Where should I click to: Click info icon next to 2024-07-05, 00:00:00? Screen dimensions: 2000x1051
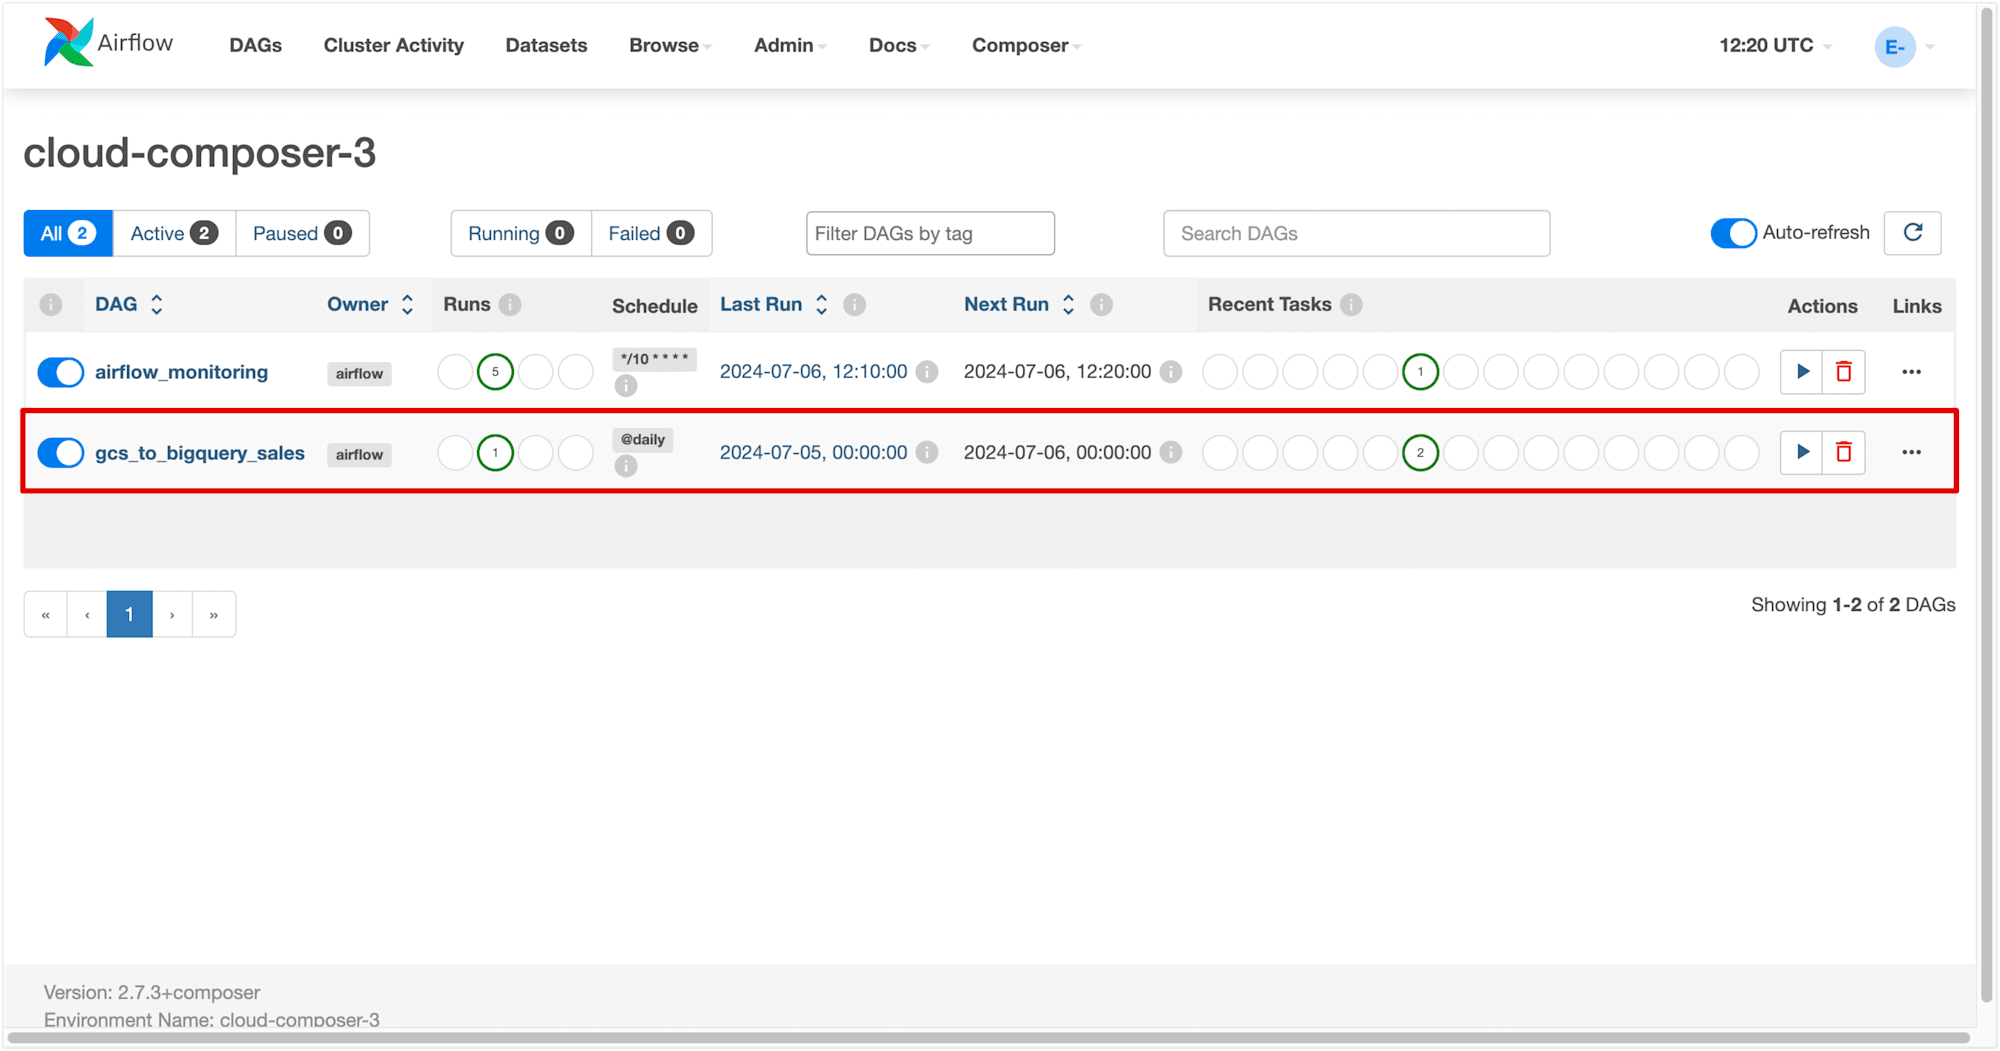[x=927, y=452]
